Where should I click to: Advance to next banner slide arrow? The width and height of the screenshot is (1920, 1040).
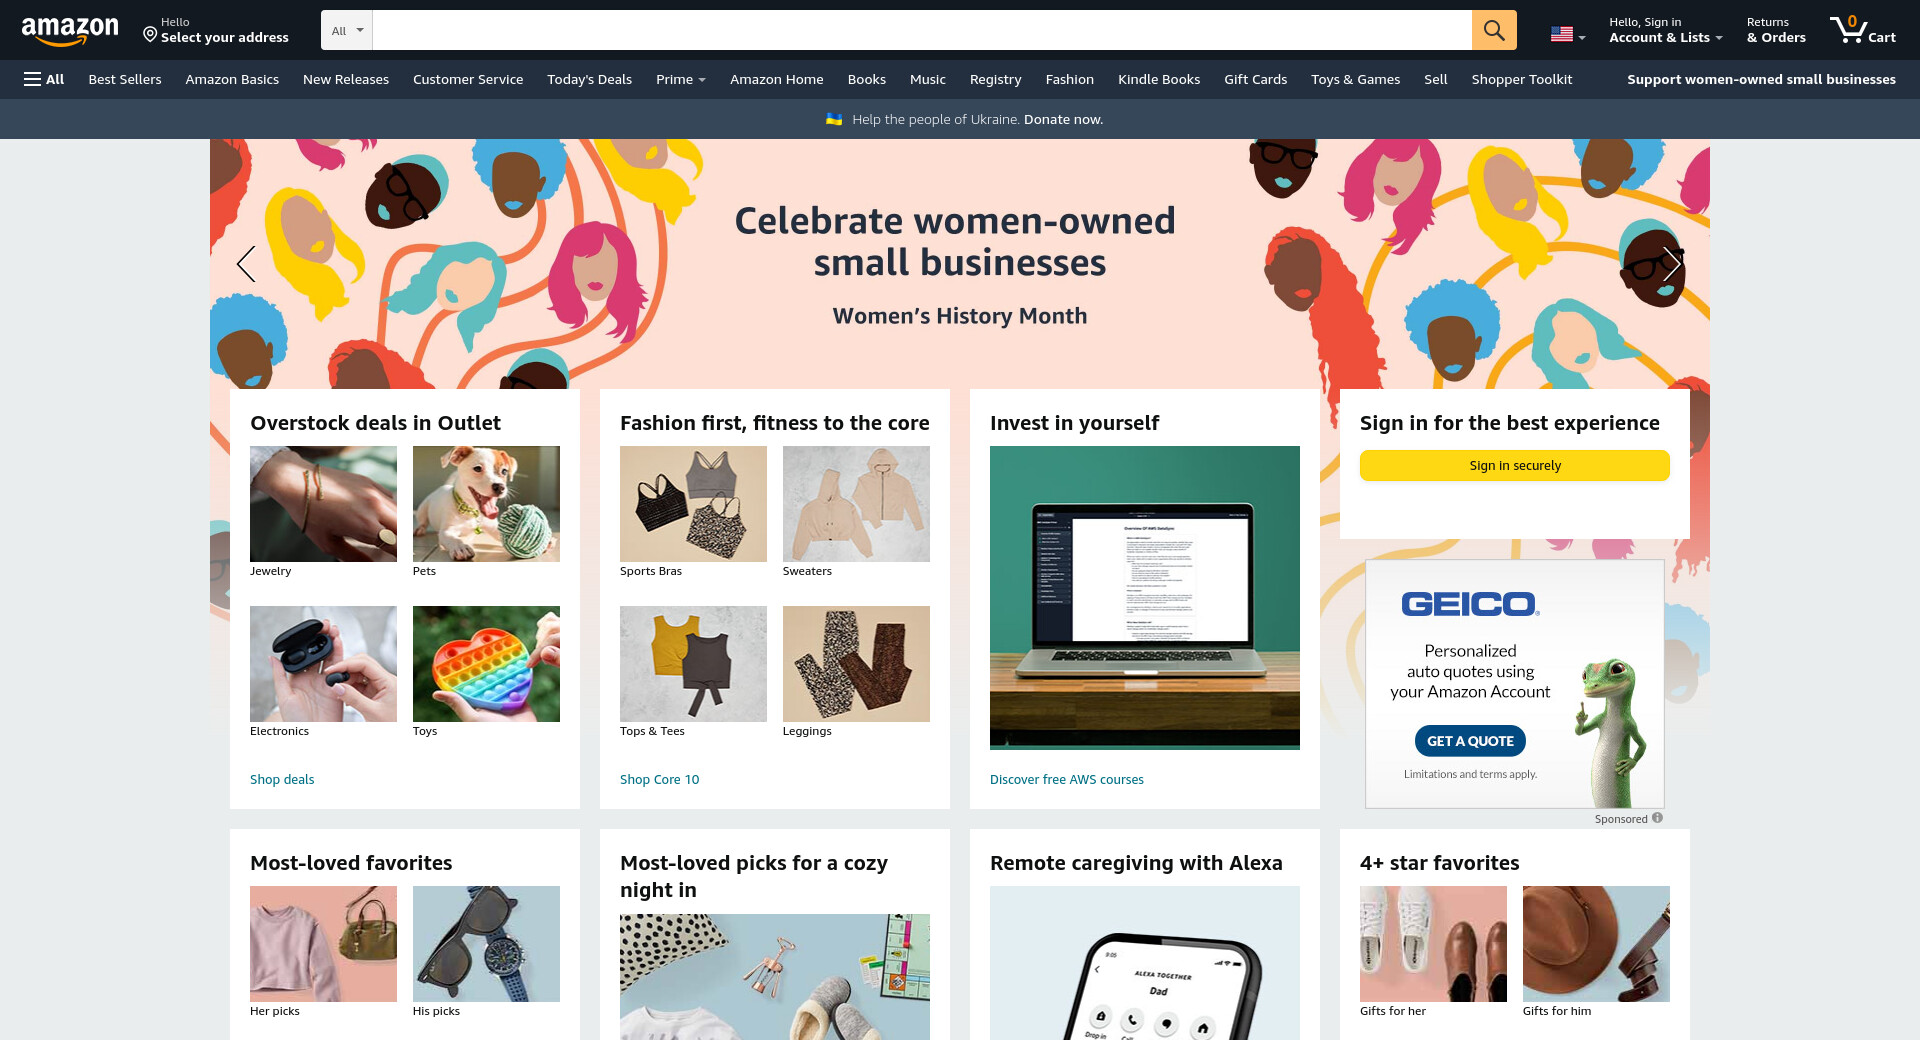click(x=1672, y=264)
